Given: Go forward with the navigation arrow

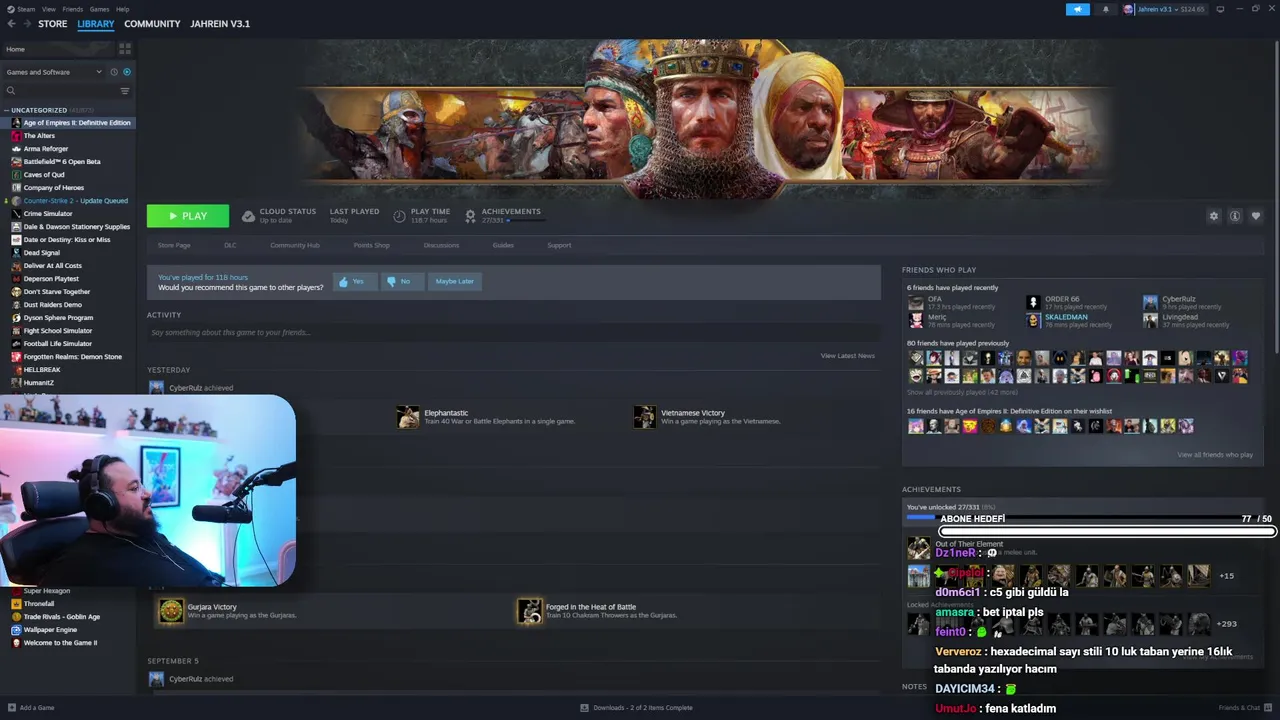Looking at the screenshot, I should 26,24.
